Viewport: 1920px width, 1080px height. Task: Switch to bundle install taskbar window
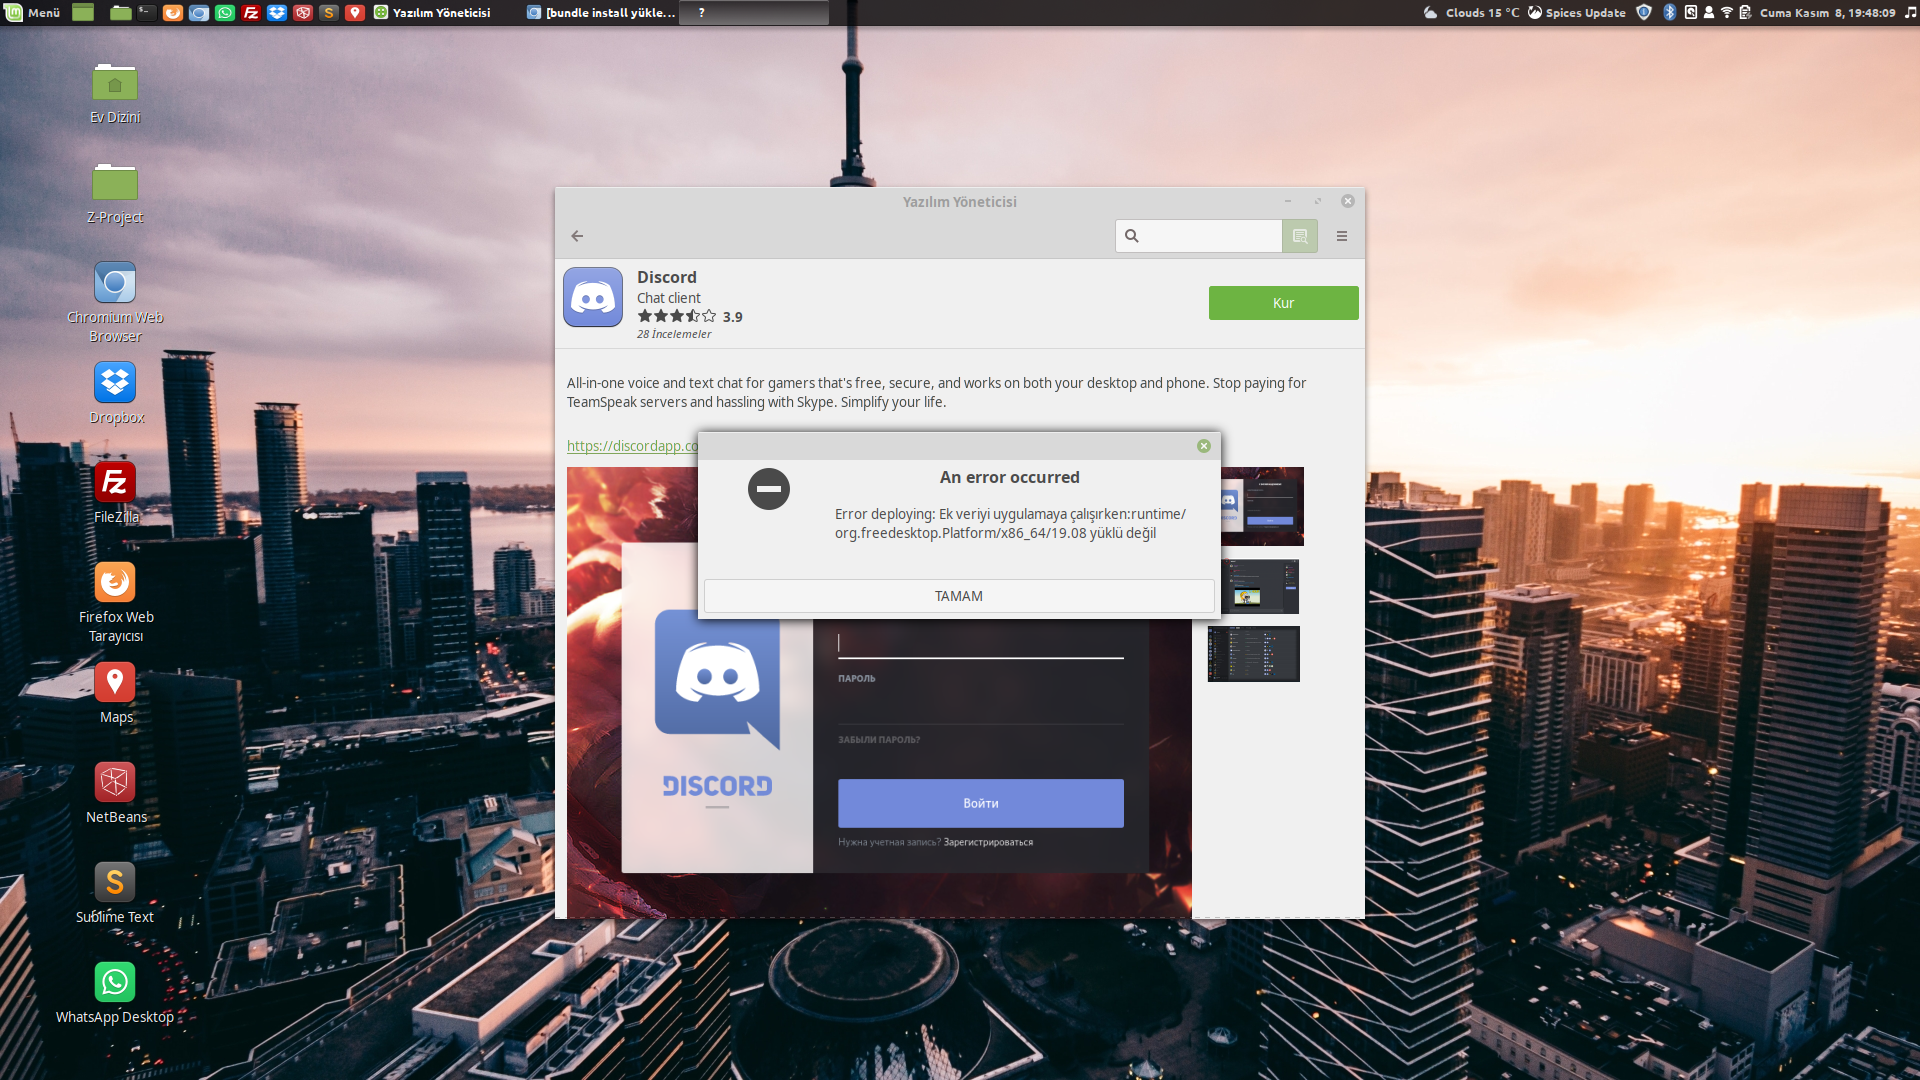tap(602, 13)
